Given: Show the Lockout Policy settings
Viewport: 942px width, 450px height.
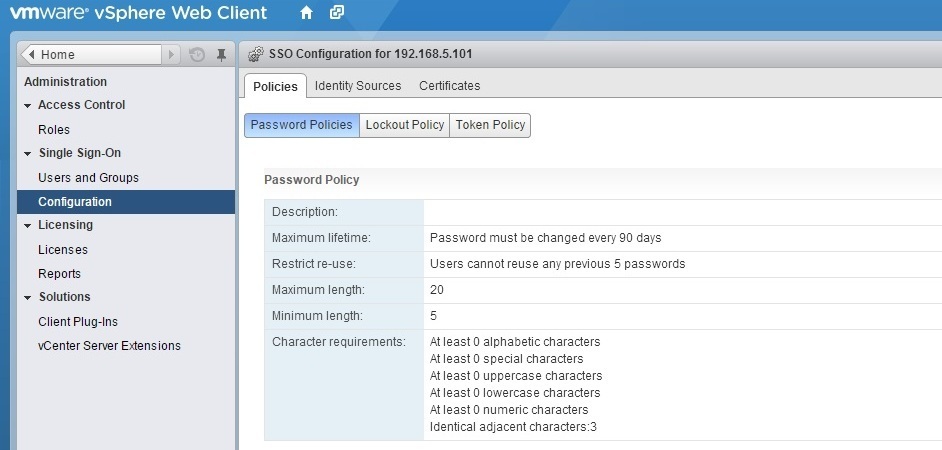Looking at the screenshot, I should tap(404, 125).
